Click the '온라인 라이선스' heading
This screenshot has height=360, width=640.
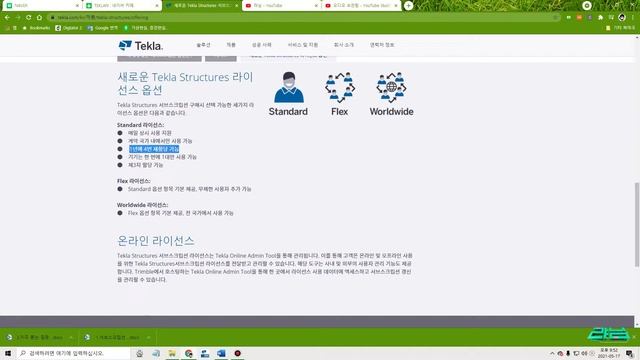(x=156, y=241)
